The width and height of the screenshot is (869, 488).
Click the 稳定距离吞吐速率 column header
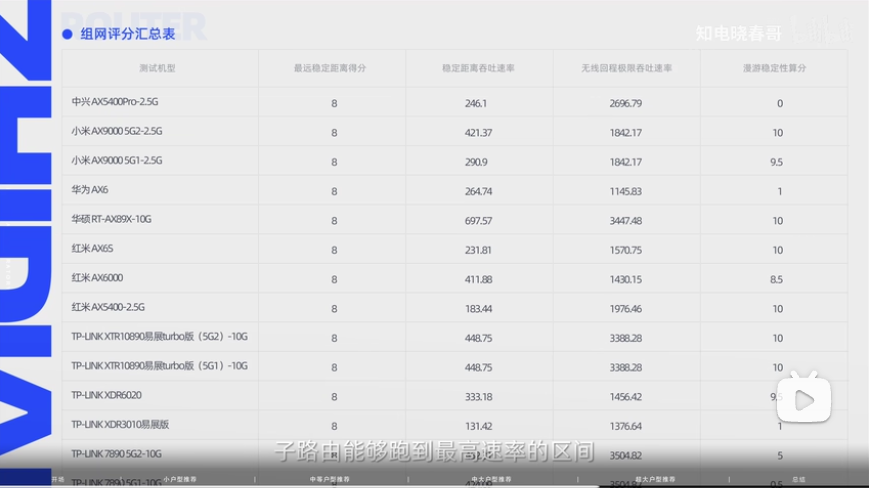coord(477,68)
